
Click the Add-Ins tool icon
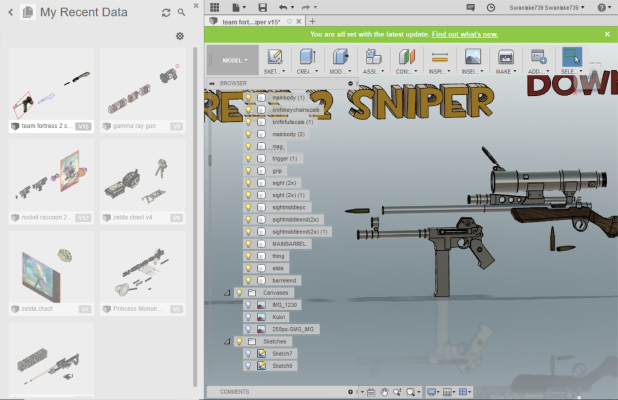coord(538,57)
